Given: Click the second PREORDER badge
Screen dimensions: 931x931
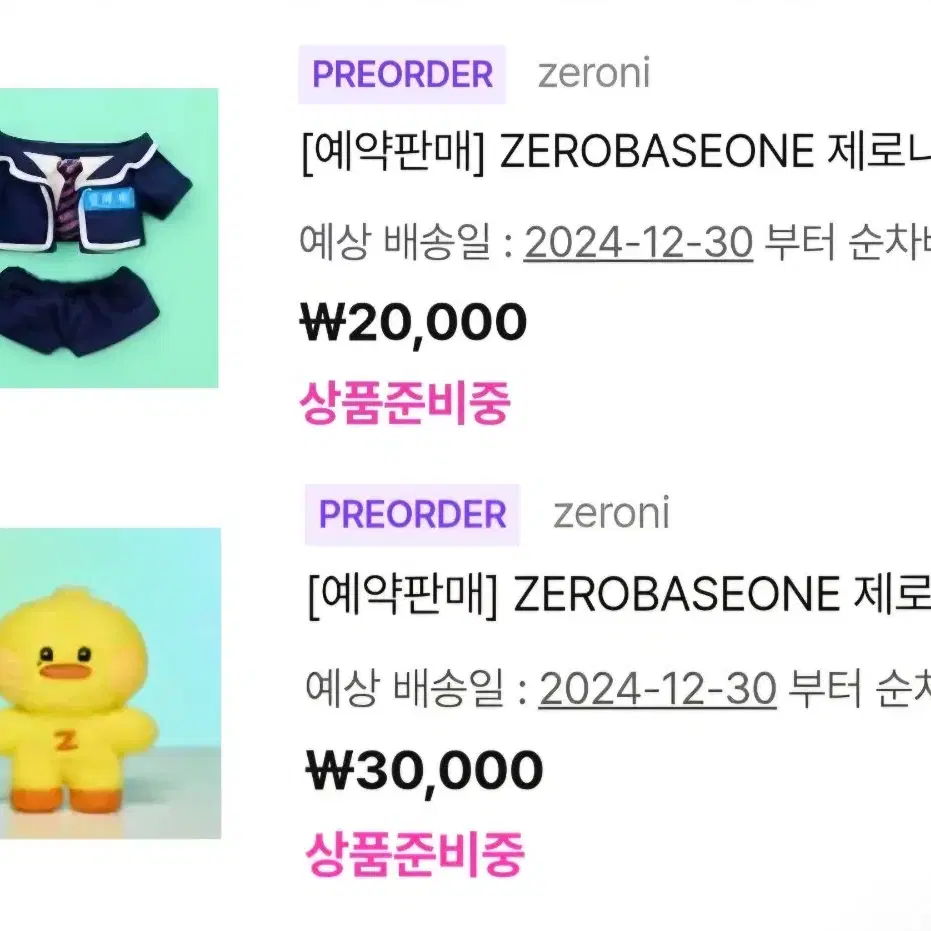Looking at the screenshot, I should [412, 514].
